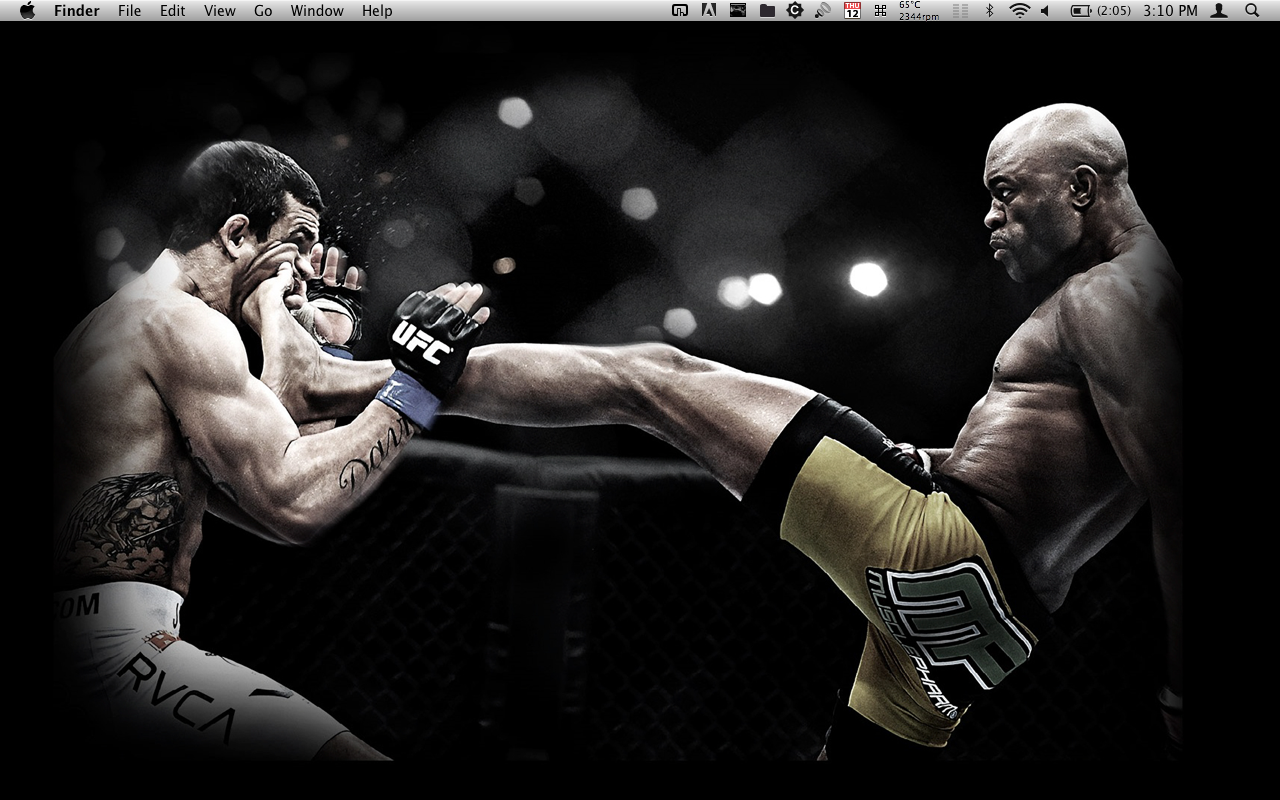The width and height of the screenshot is (1280, 800).
Task: Open the View menu
Action: tap(220, 11)
